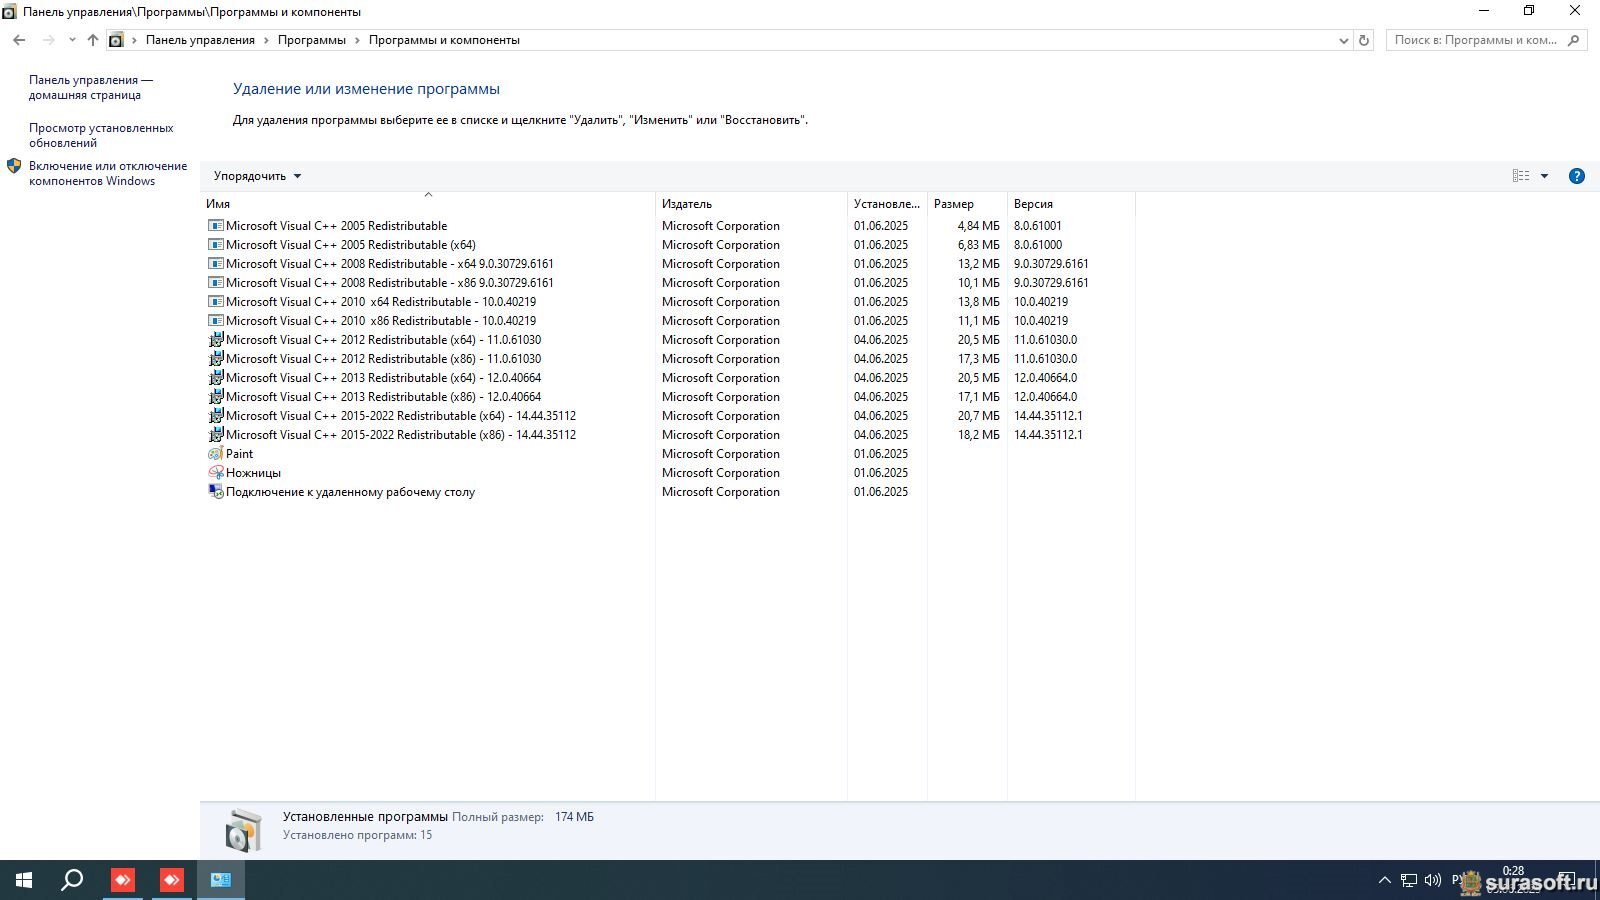1600x900 pixels.
Task: Click installed programs icon in details pane
Action: (243, 830)
